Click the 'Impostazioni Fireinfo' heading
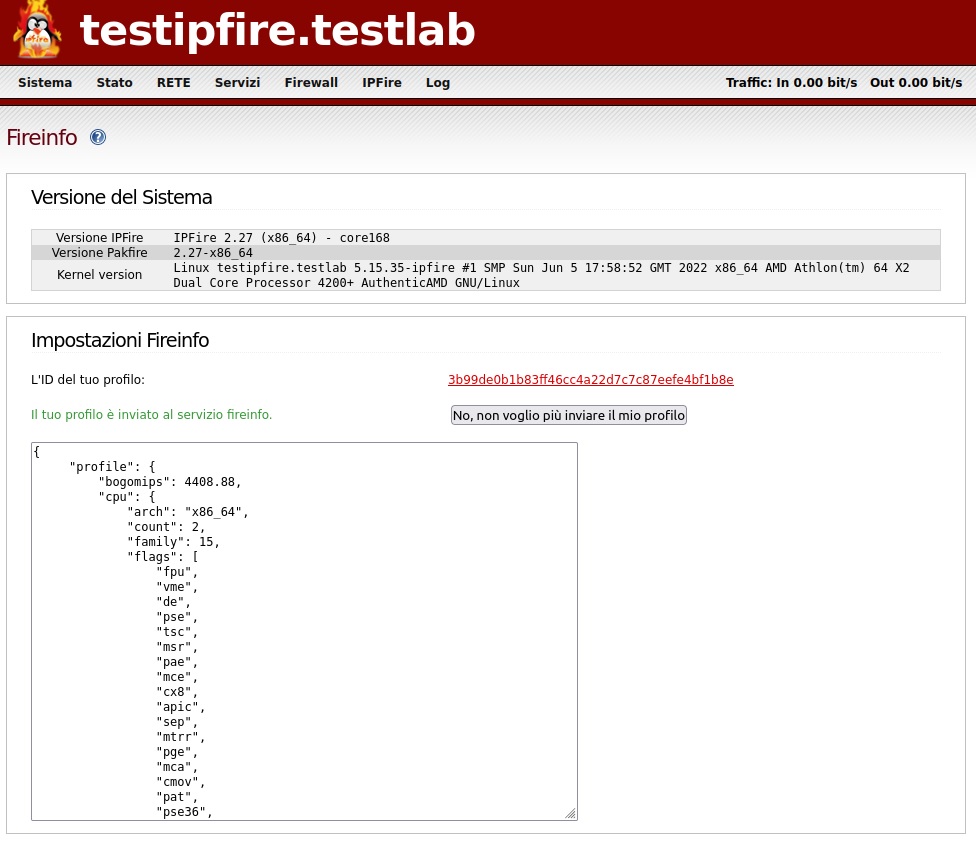 [x=120, y=340]
